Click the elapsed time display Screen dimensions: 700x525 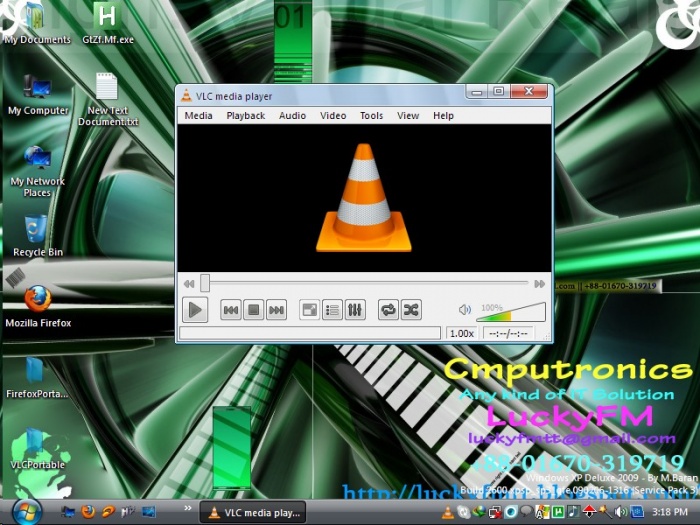point(508,333)
